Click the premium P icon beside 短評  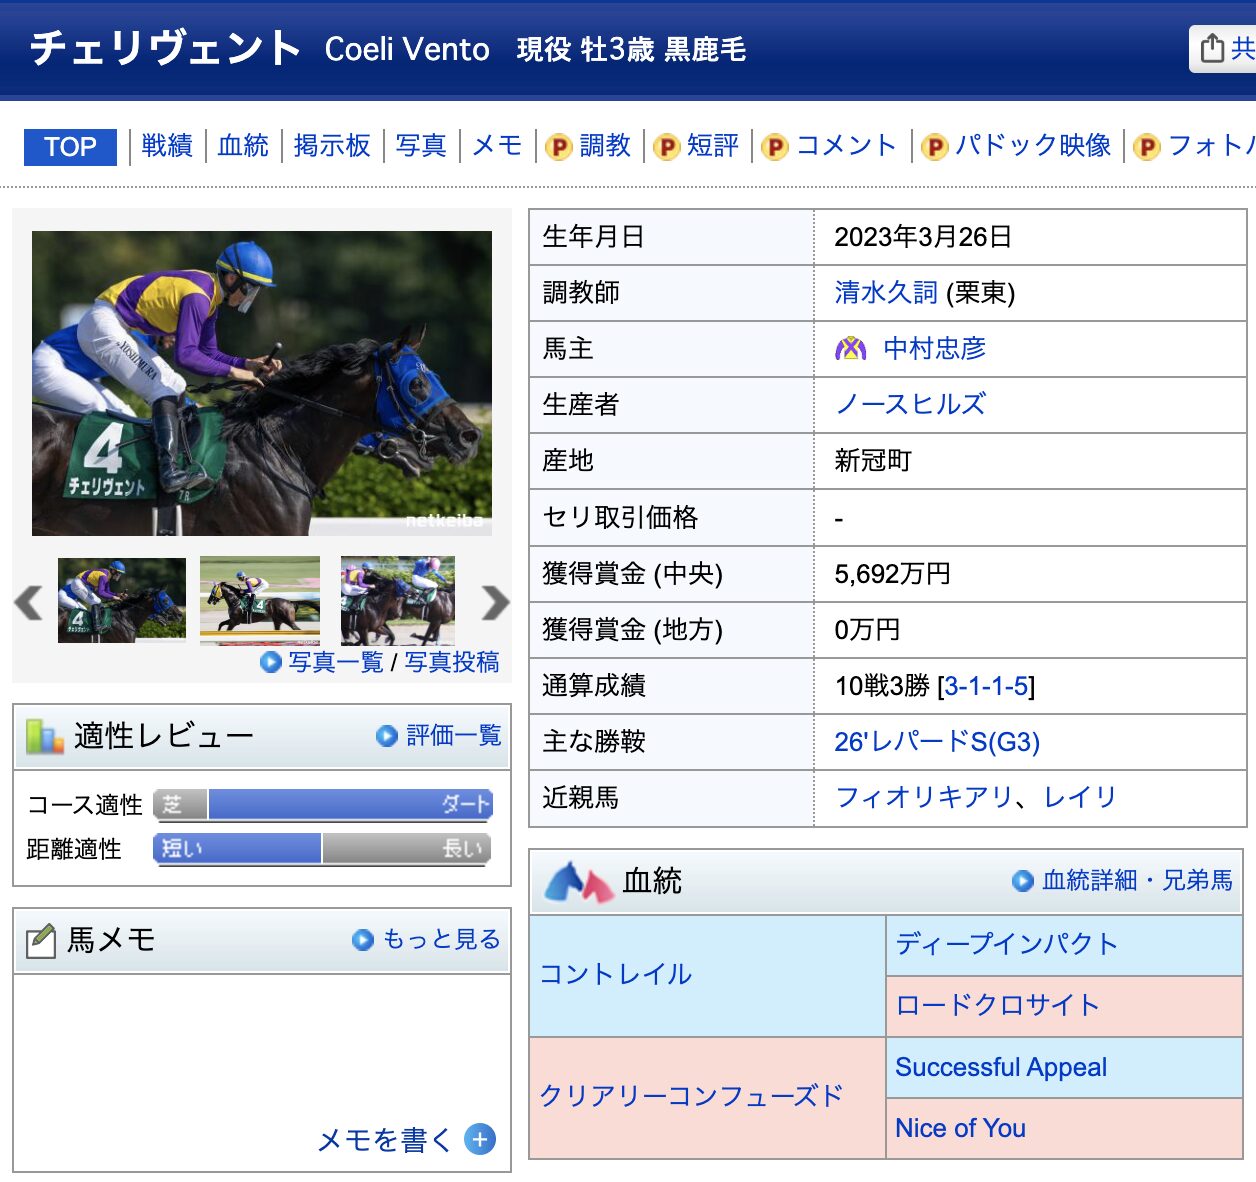[x=666, y=147]
